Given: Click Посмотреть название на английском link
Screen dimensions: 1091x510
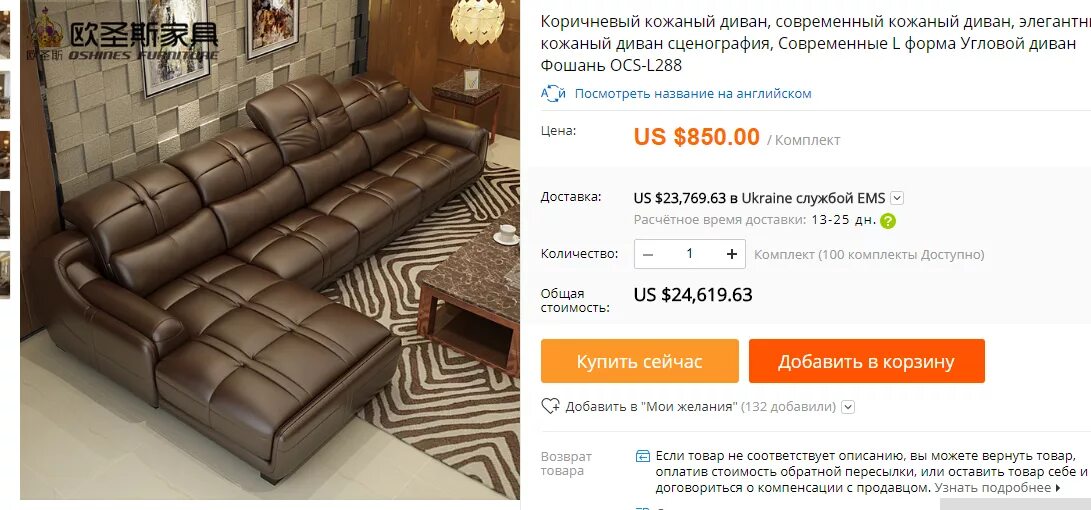Looking at the screenshot, I should 693,93.
